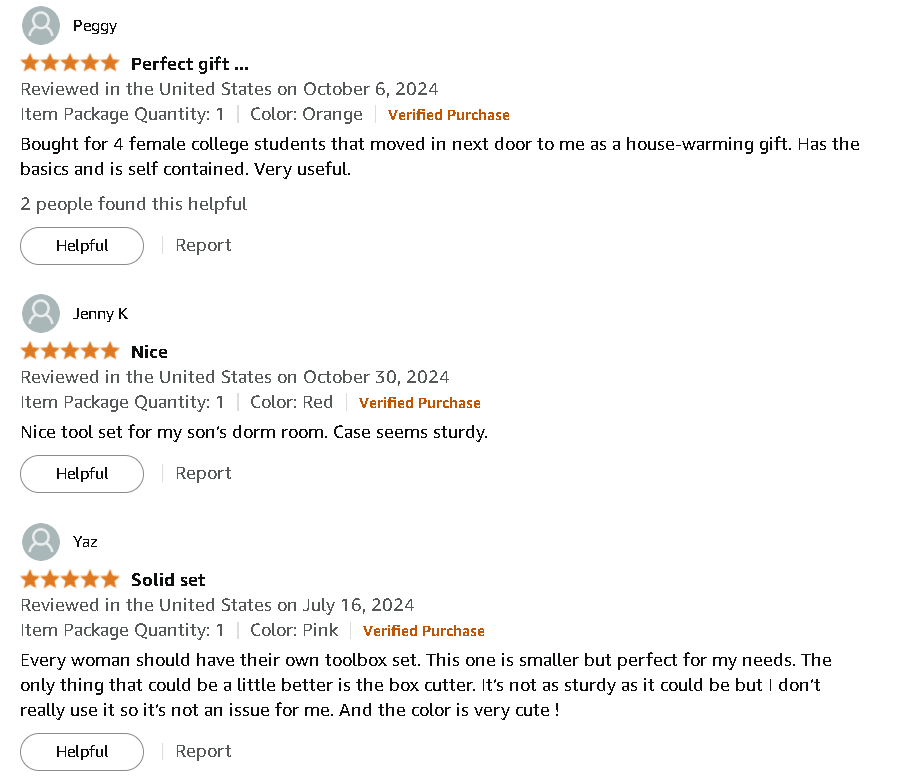919x784 pixels.
Task: Click the reviewer name Jenny K
Action: (100, 313)
